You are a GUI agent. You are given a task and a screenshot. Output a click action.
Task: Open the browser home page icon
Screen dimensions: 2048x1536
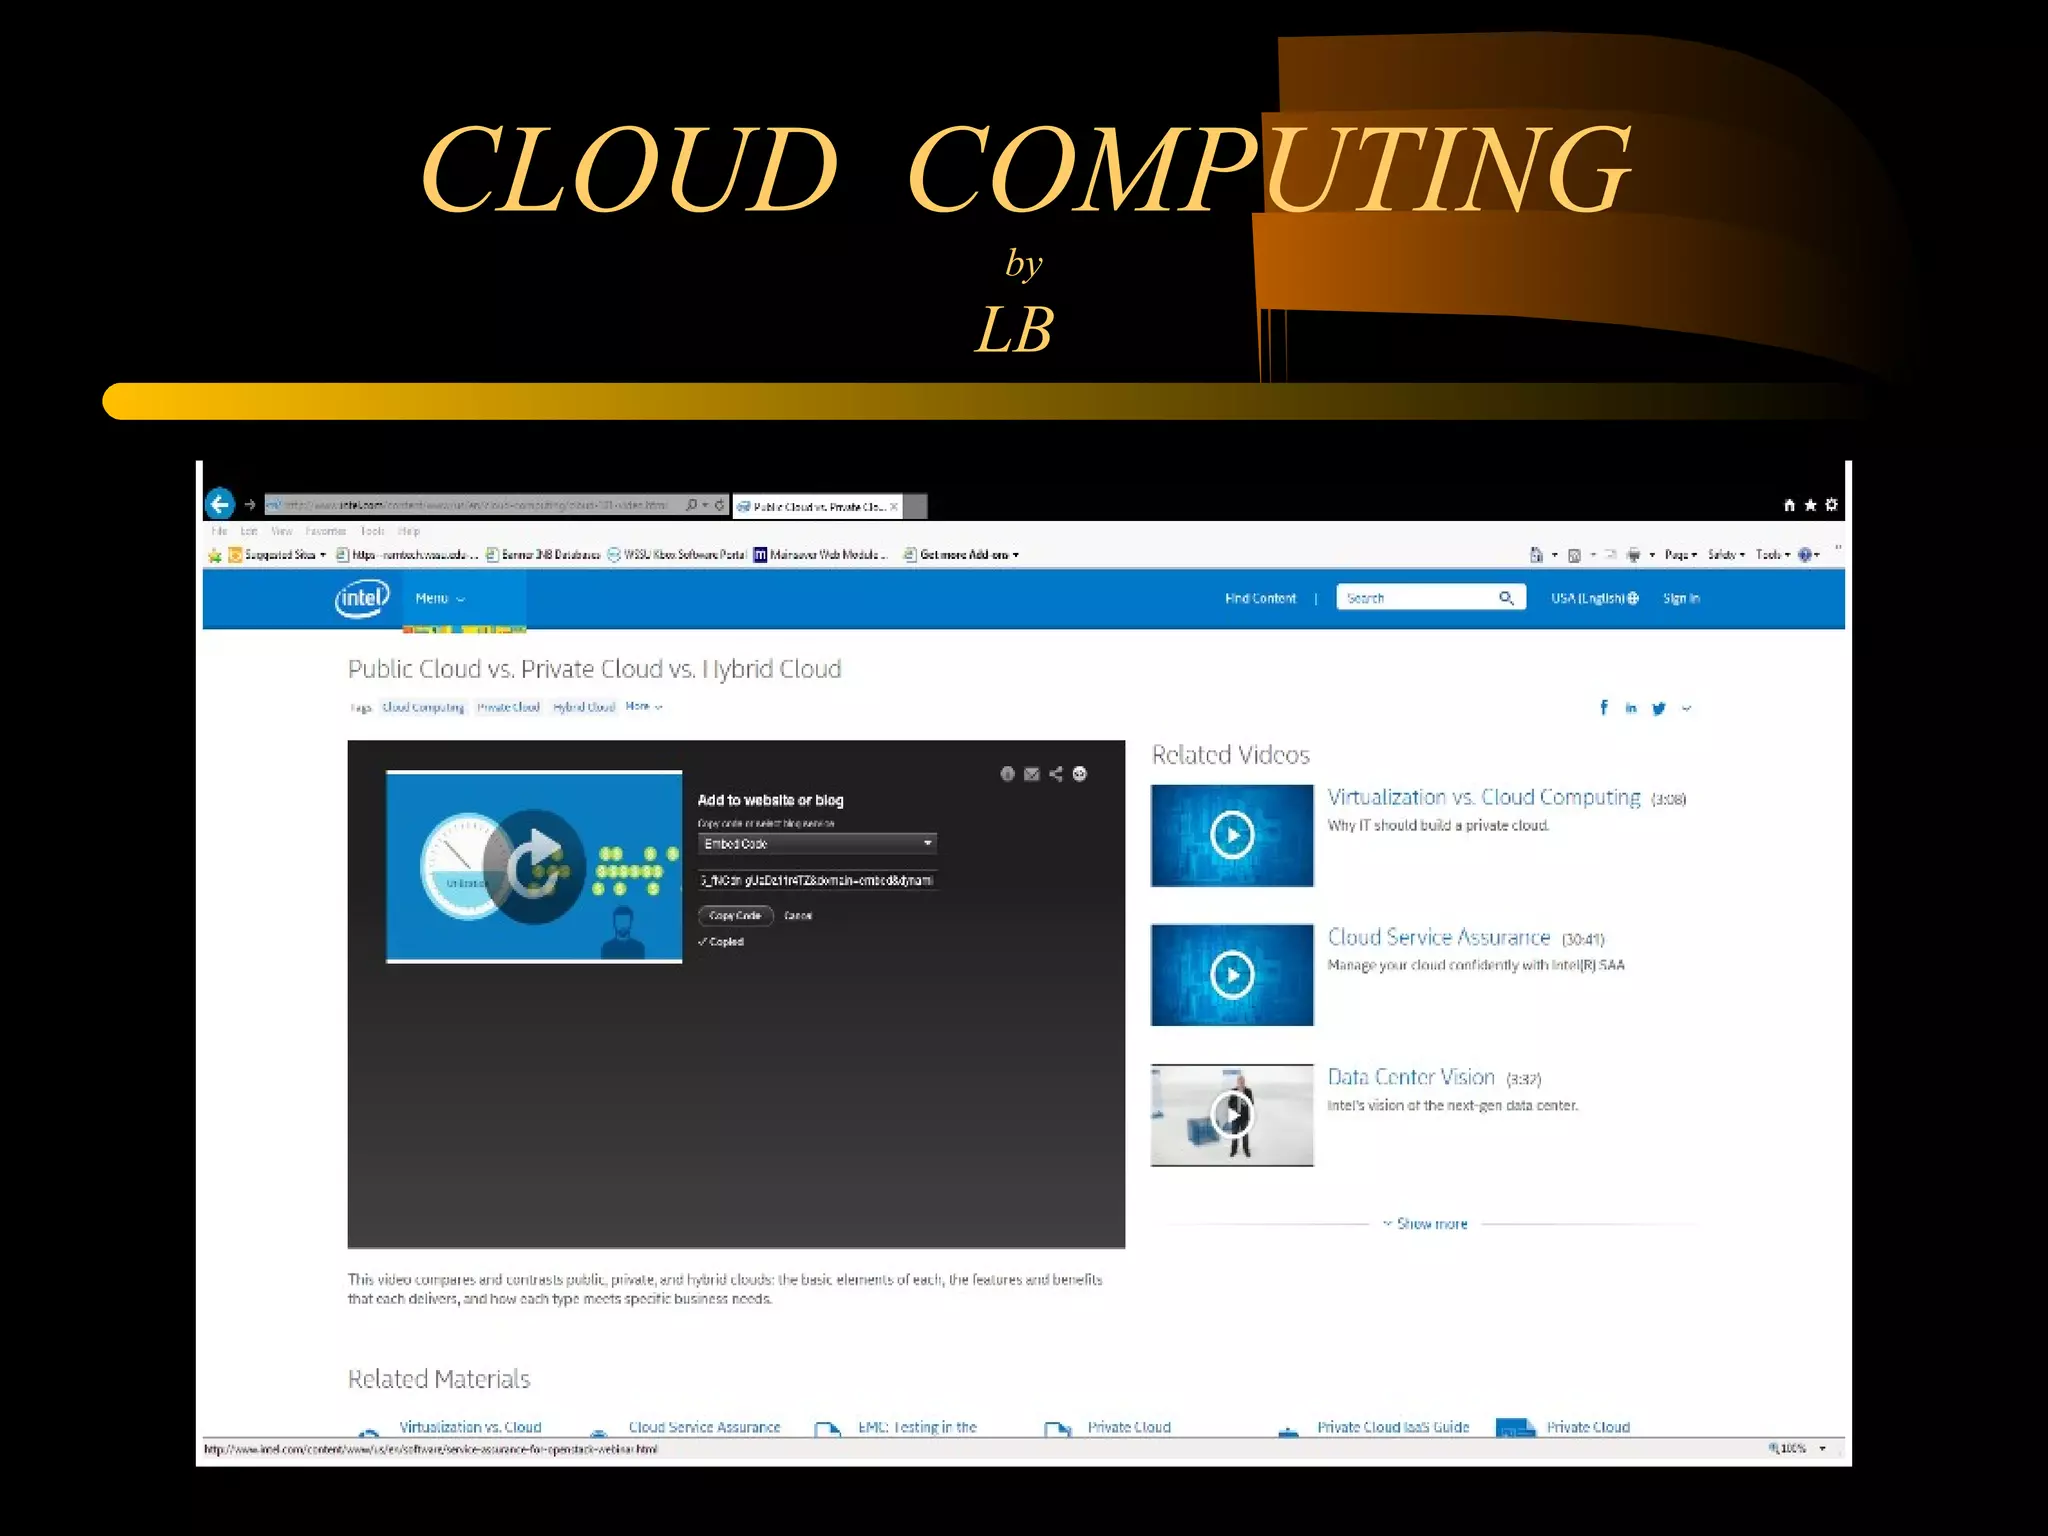pyautogui.click(x=1789, y=505)
